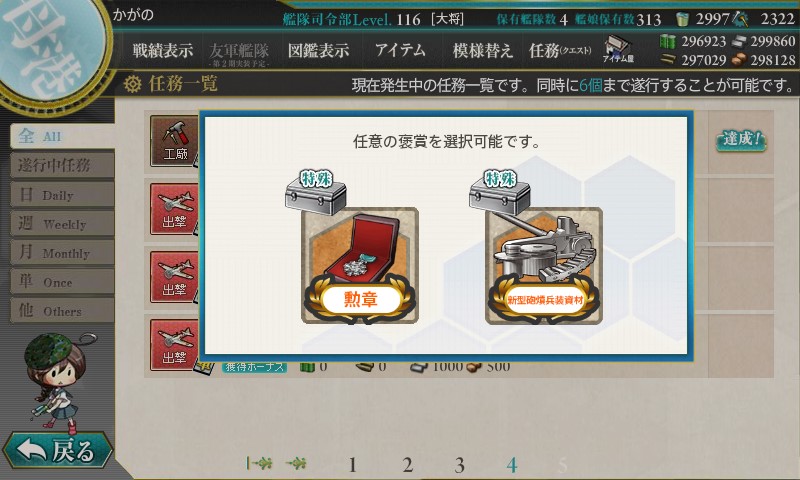
Task: Show 遂行中任務 in-progress quests
Action: pos(62,165)
